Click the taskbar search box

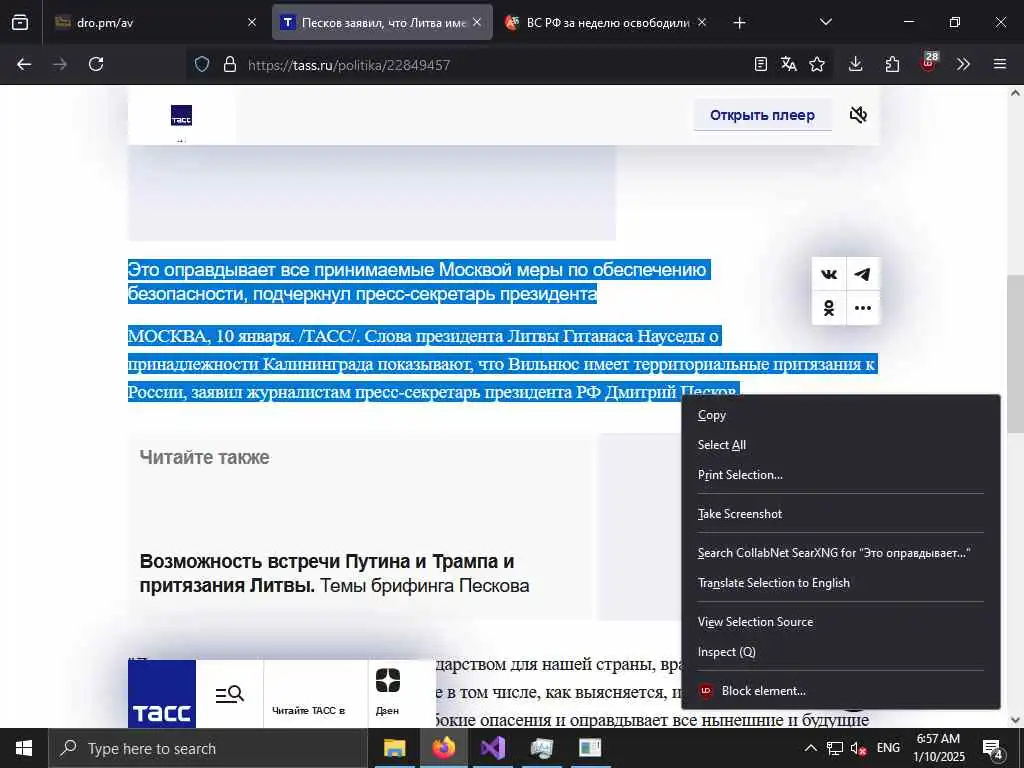tap(208, 748)
